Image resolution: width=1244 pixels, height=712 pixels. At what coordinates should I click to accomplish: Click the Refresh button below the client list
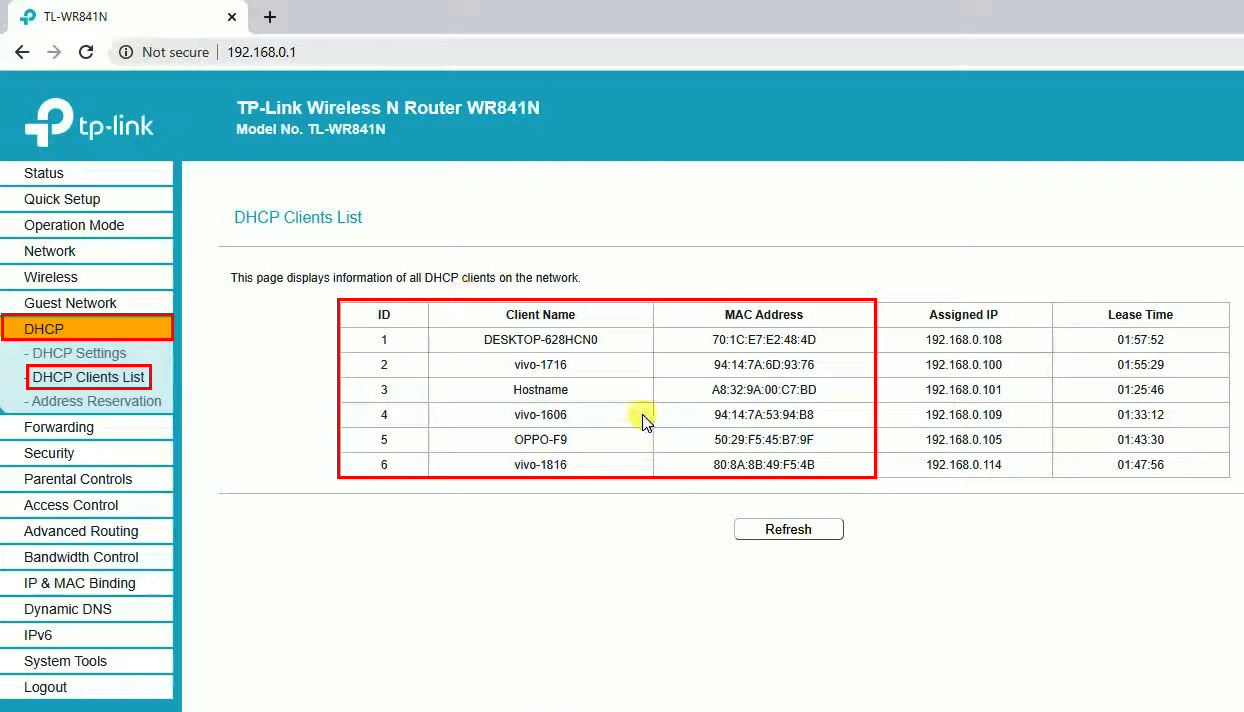(788, 529)
